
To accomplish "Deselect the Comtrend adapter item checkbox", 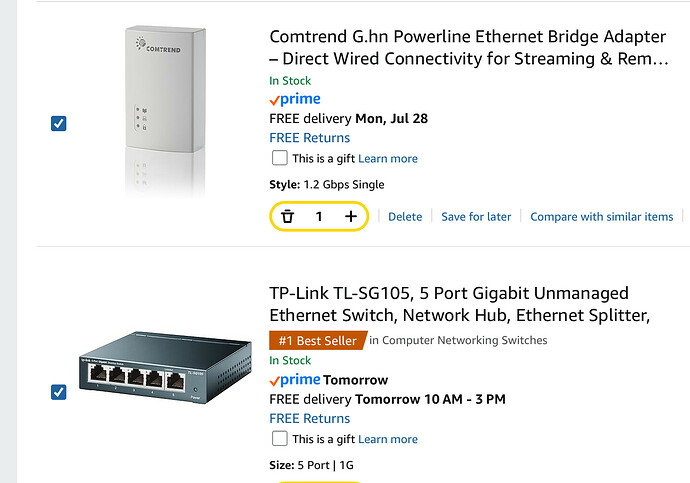I will pos(58,124).
